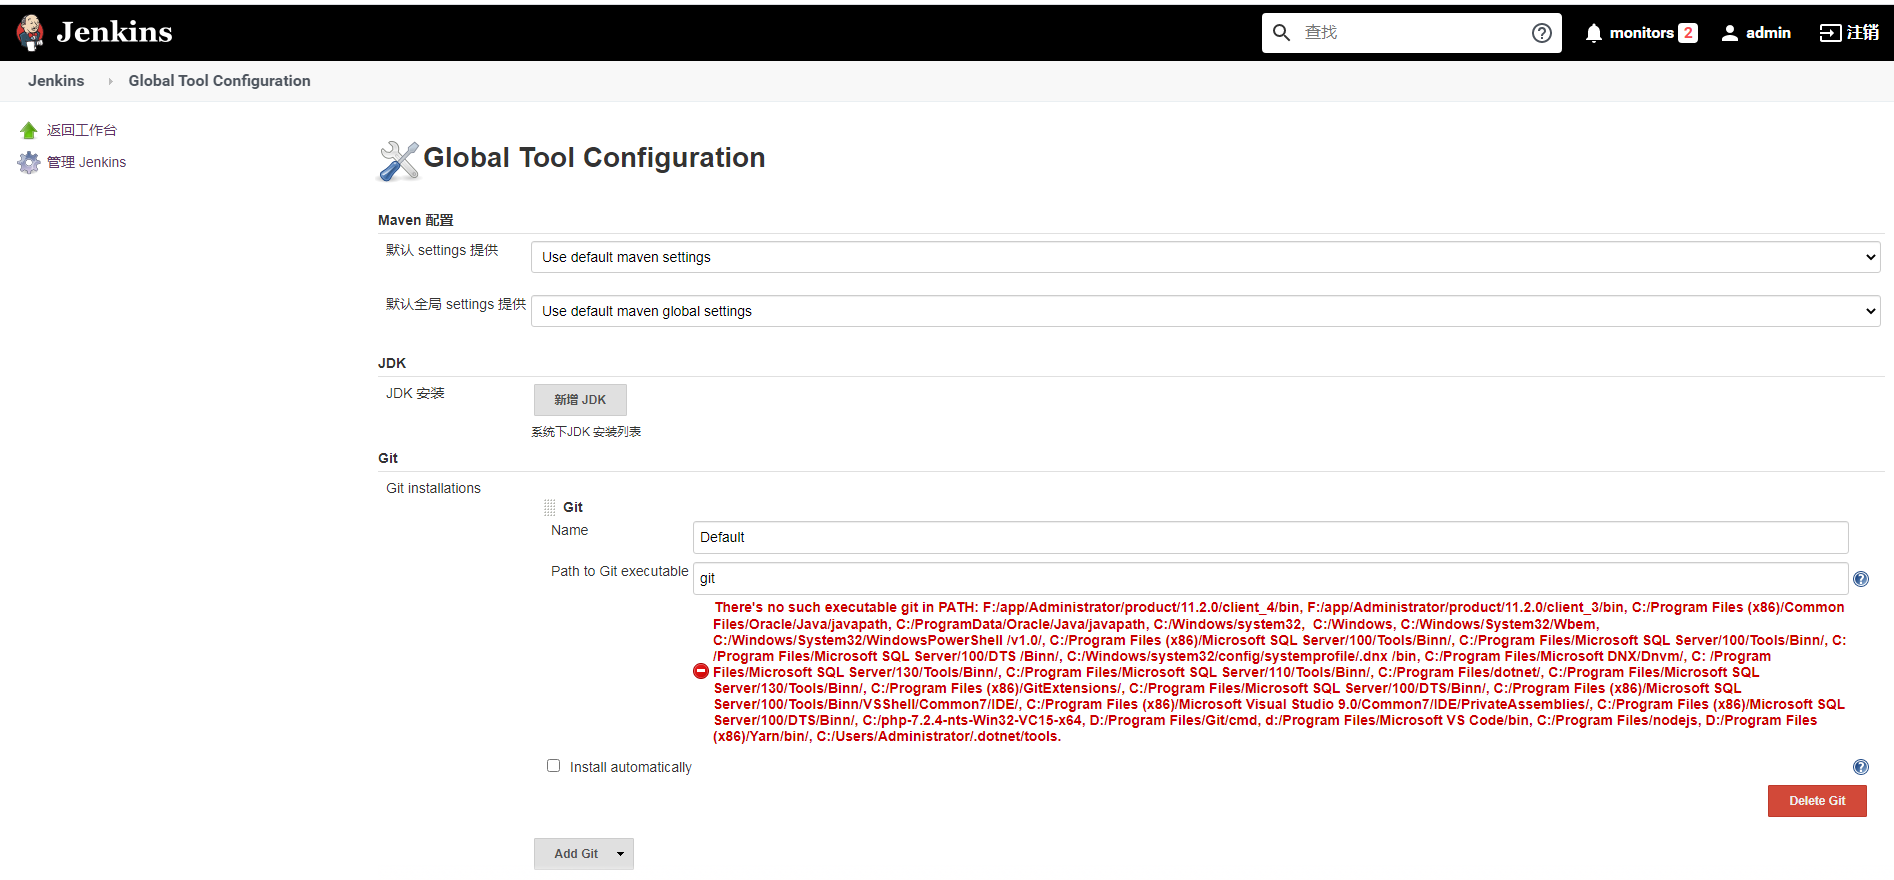Viewport: 1894px width, 880px height.
Task: Select Global Tool Configuration breadcrumb
Action: click(219, 81)
